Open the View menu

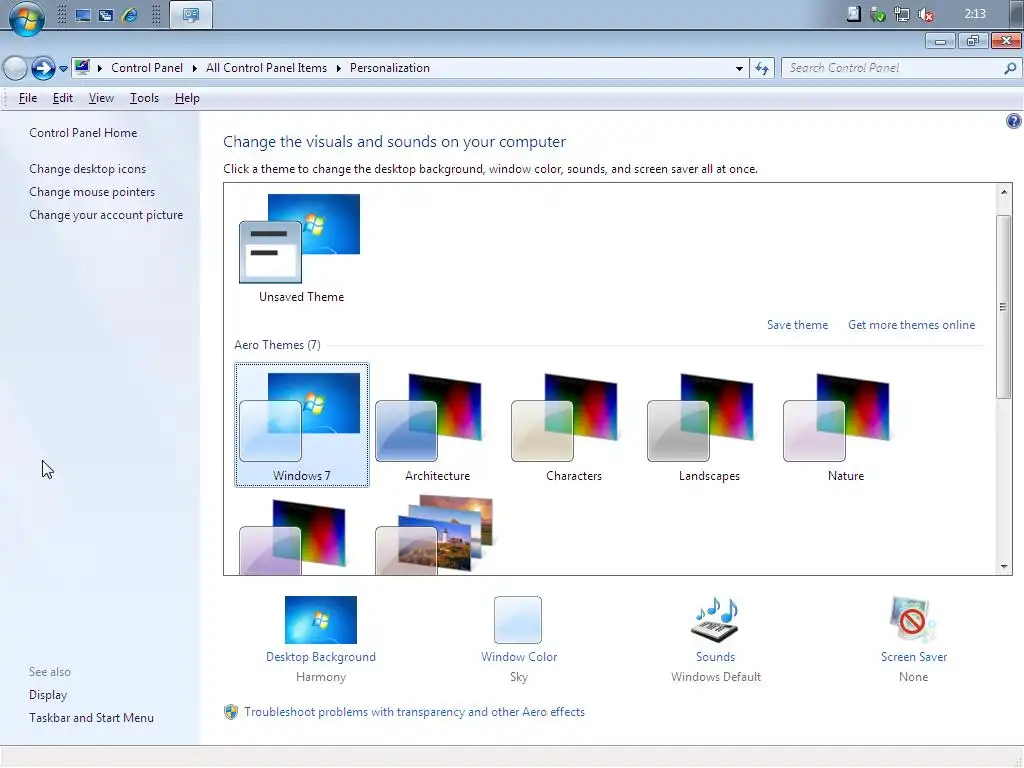pyautogui.click(x=101, y=98)
